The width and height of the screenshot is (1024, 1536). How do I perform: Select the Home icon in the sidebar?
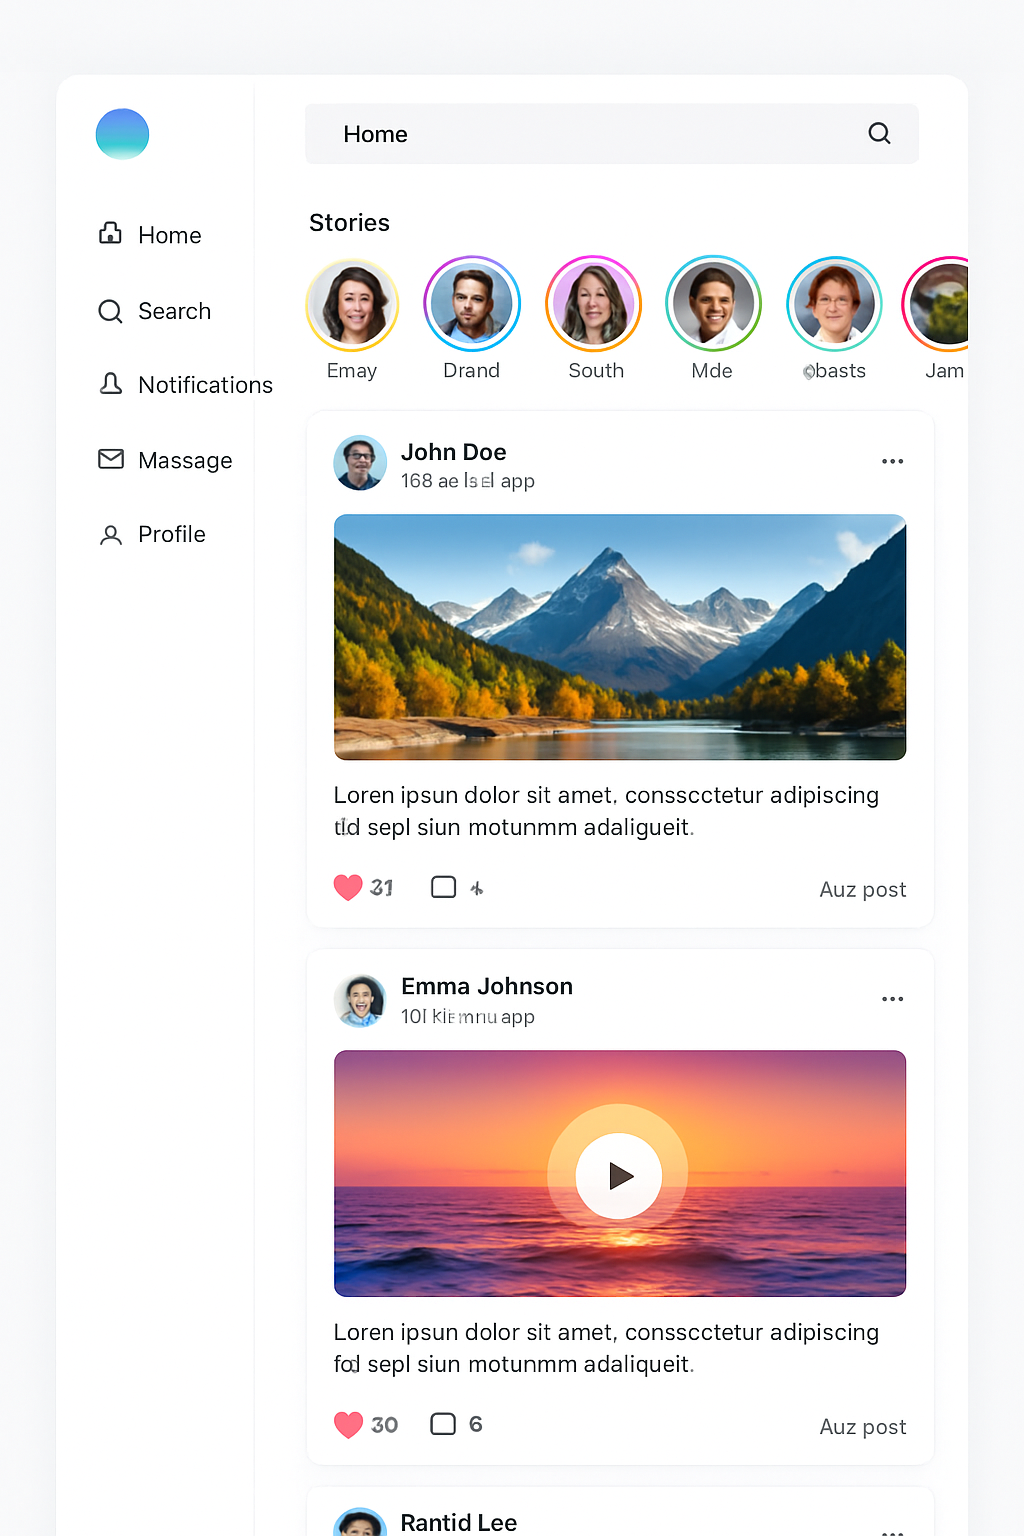(x=110, y=234)
